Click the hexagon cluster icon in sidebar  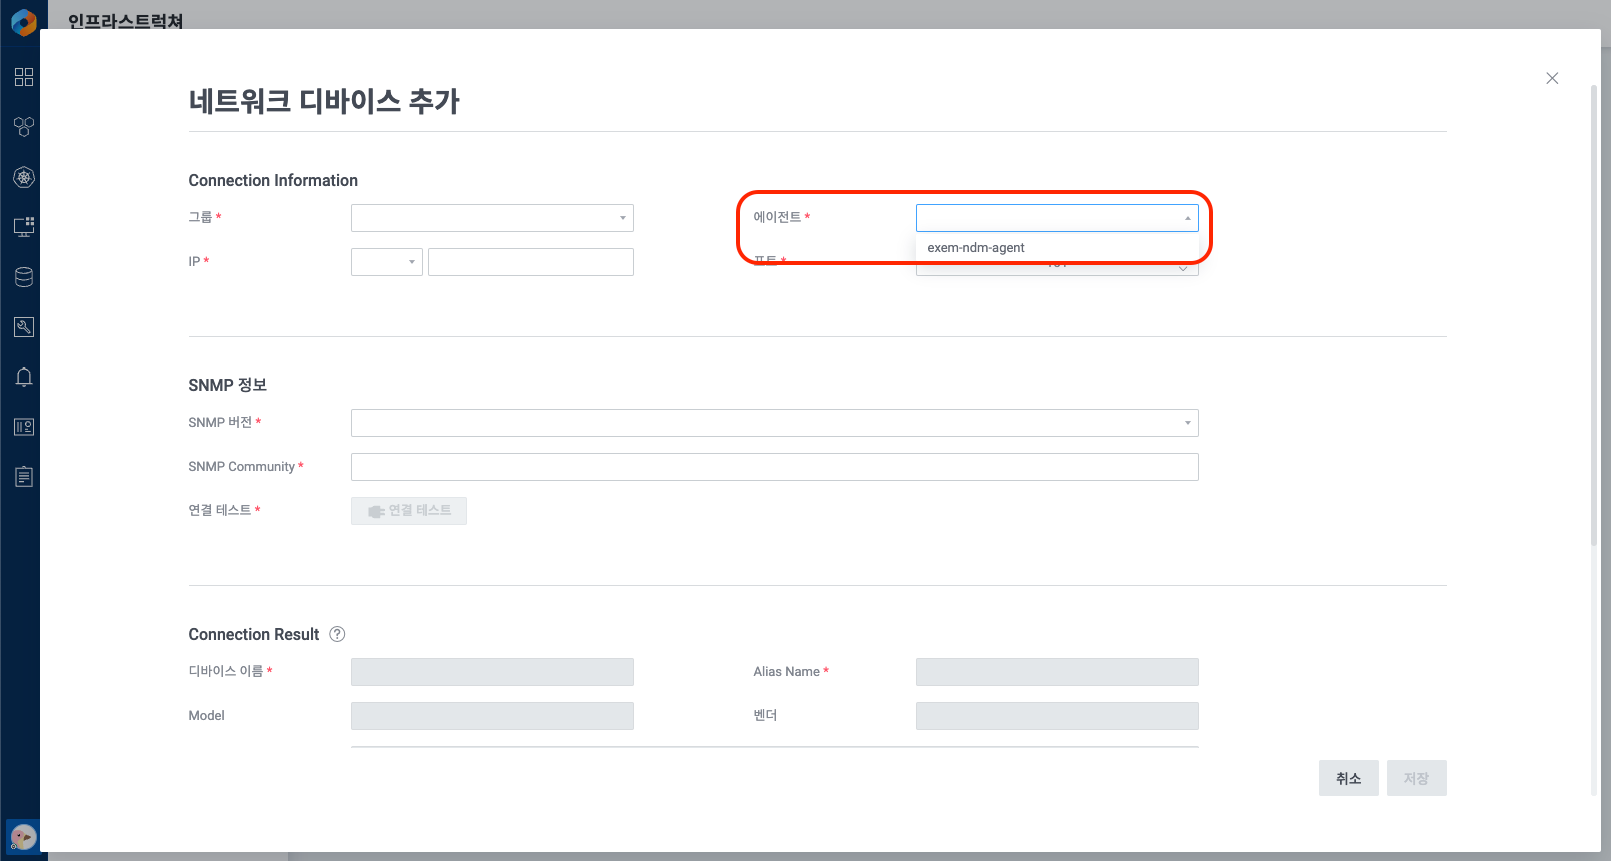tap(24, 127)
